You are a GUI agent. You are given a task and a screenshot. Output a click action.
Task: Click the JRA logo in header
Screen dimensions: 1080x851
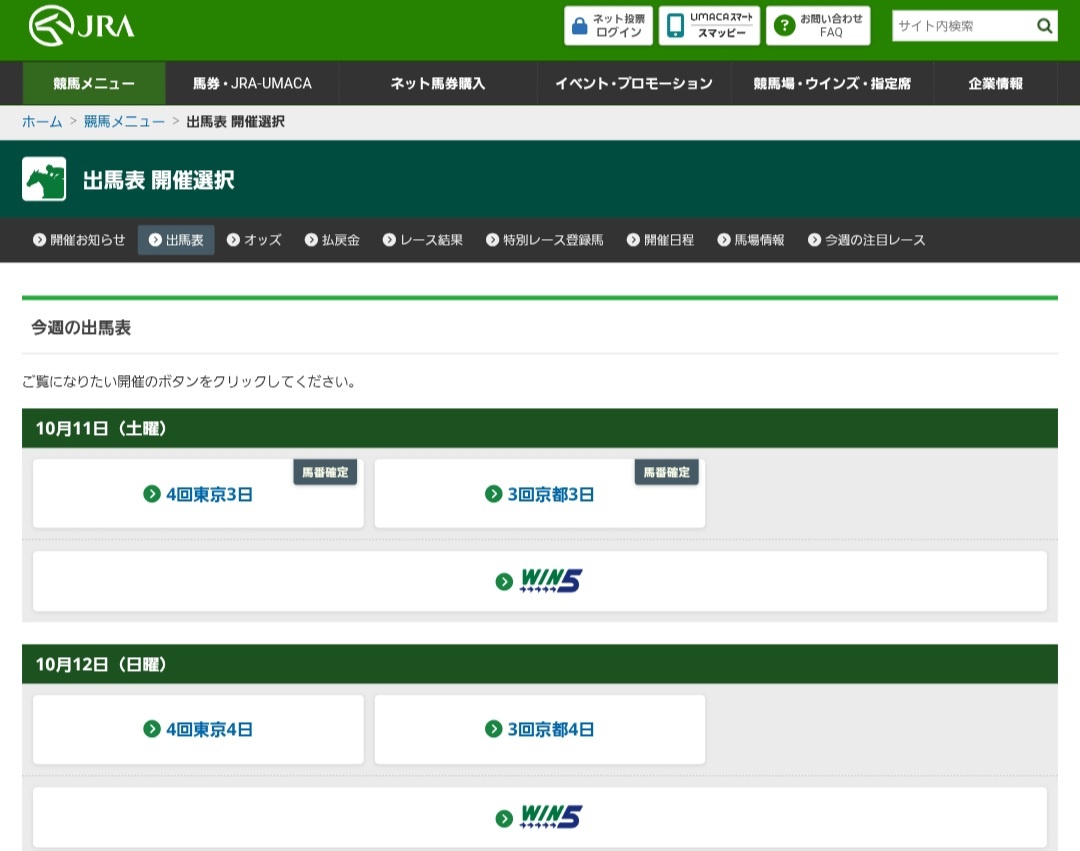pos(81,26)
